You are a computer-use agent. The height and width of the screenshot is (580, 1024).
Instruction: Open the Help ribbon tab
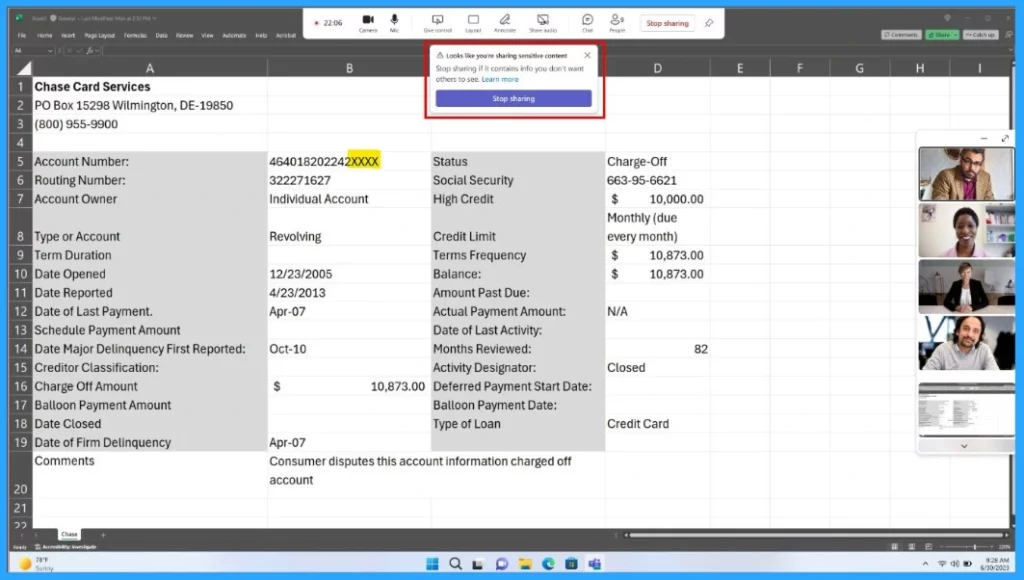click(261, 35)
